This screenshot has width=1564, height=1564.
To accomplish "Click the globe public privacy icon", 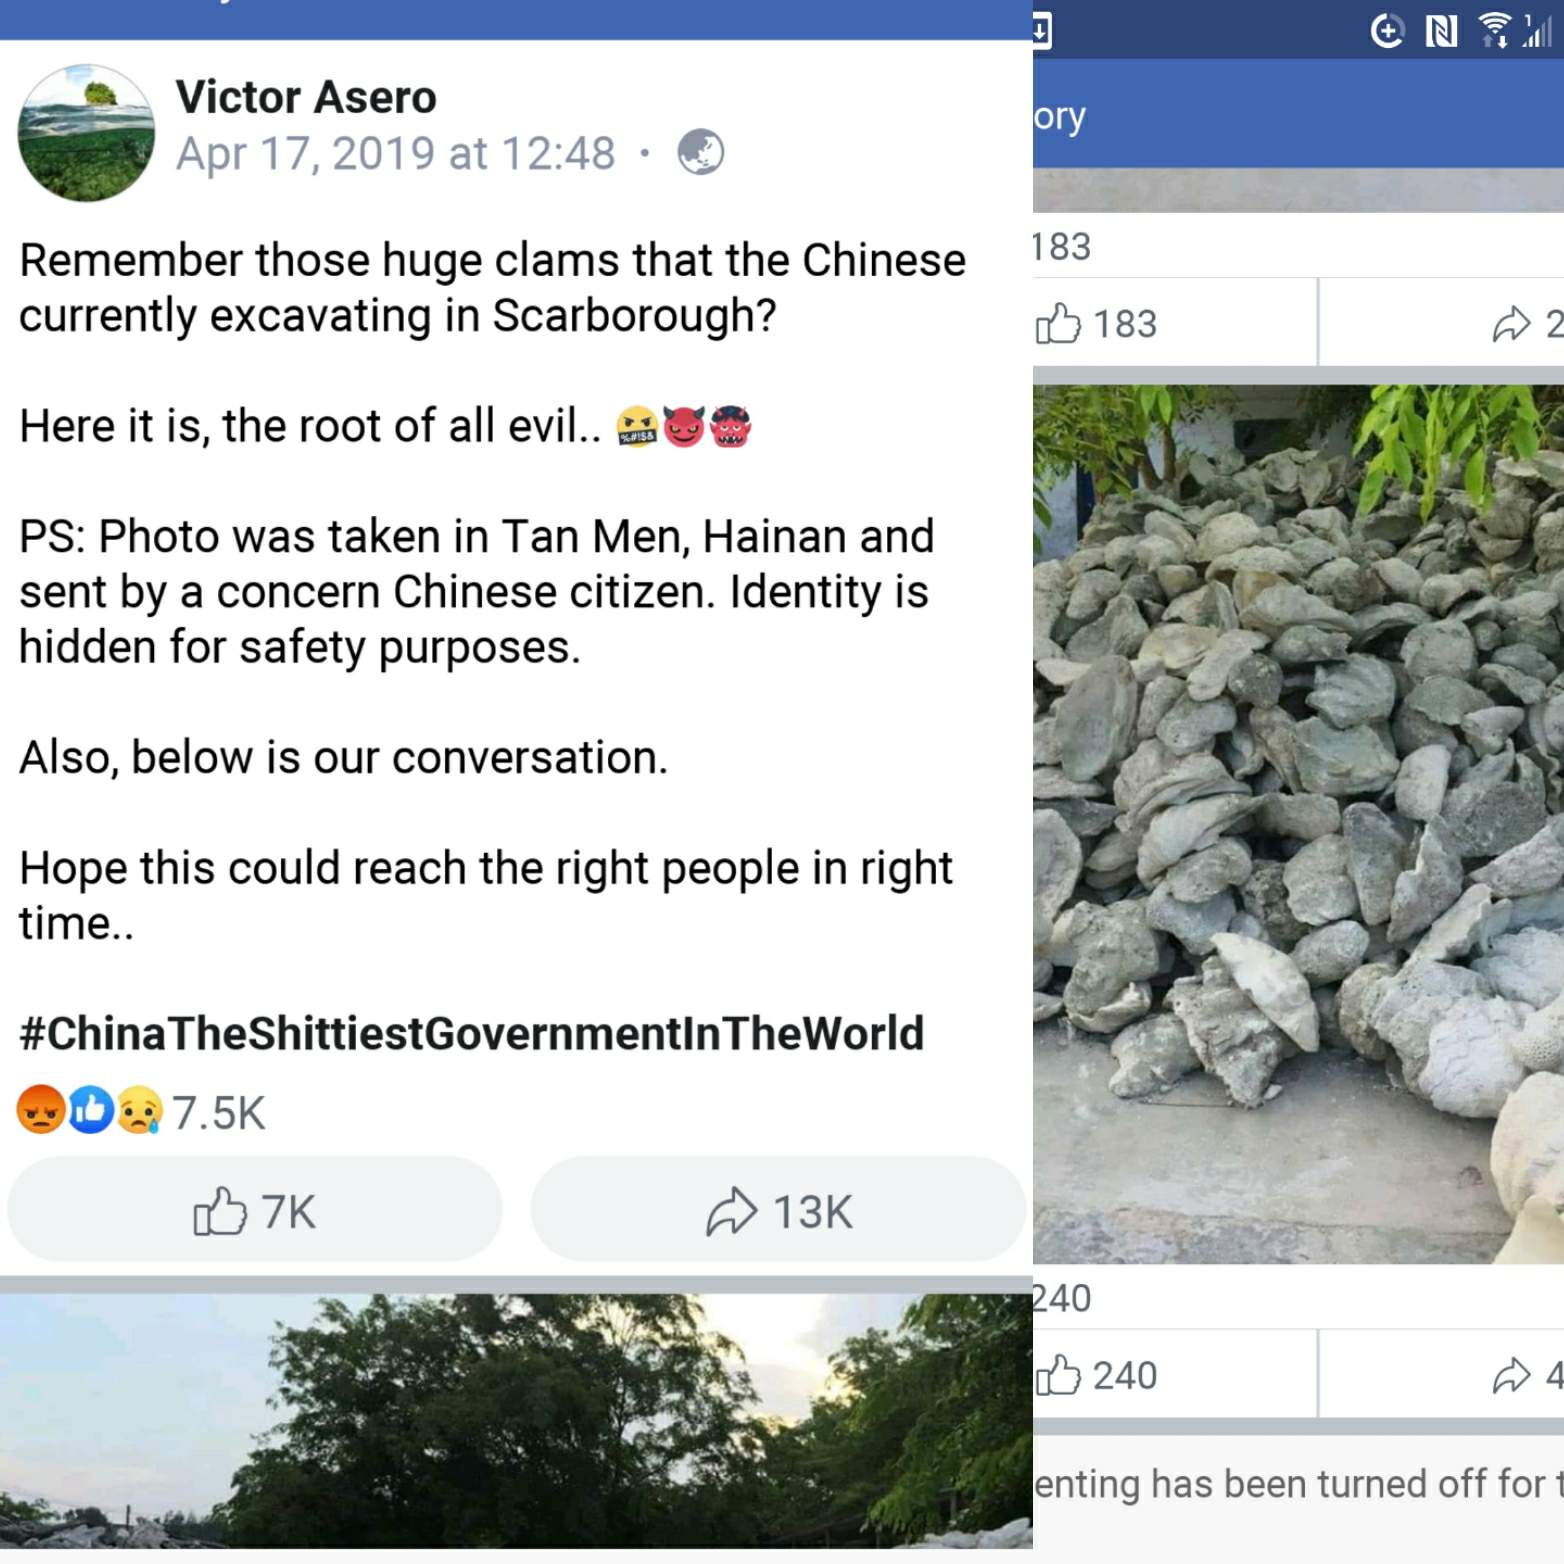I will [700, 153].
